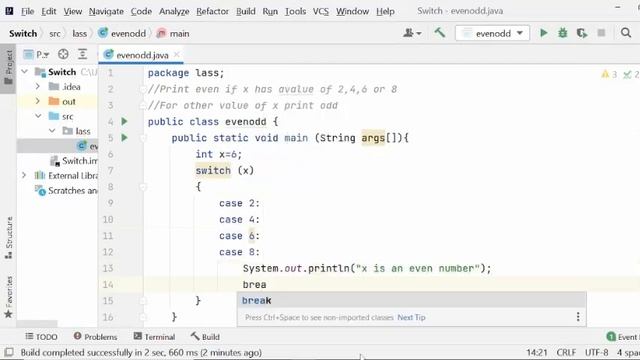Click the warnings indicator in editor corner
This screenshot has height=360, width=640.
609,74
